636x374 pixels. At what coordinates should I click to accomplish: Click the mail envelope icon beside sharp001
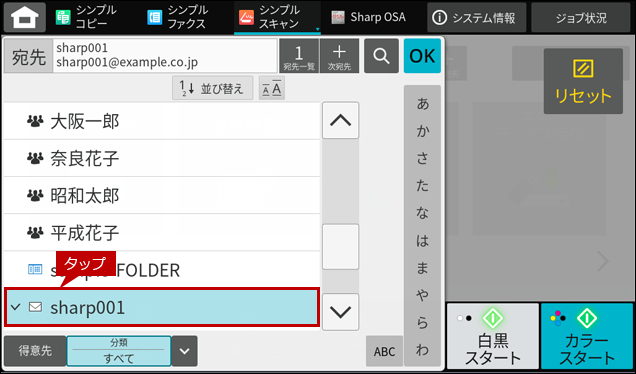tap(35, 307)
